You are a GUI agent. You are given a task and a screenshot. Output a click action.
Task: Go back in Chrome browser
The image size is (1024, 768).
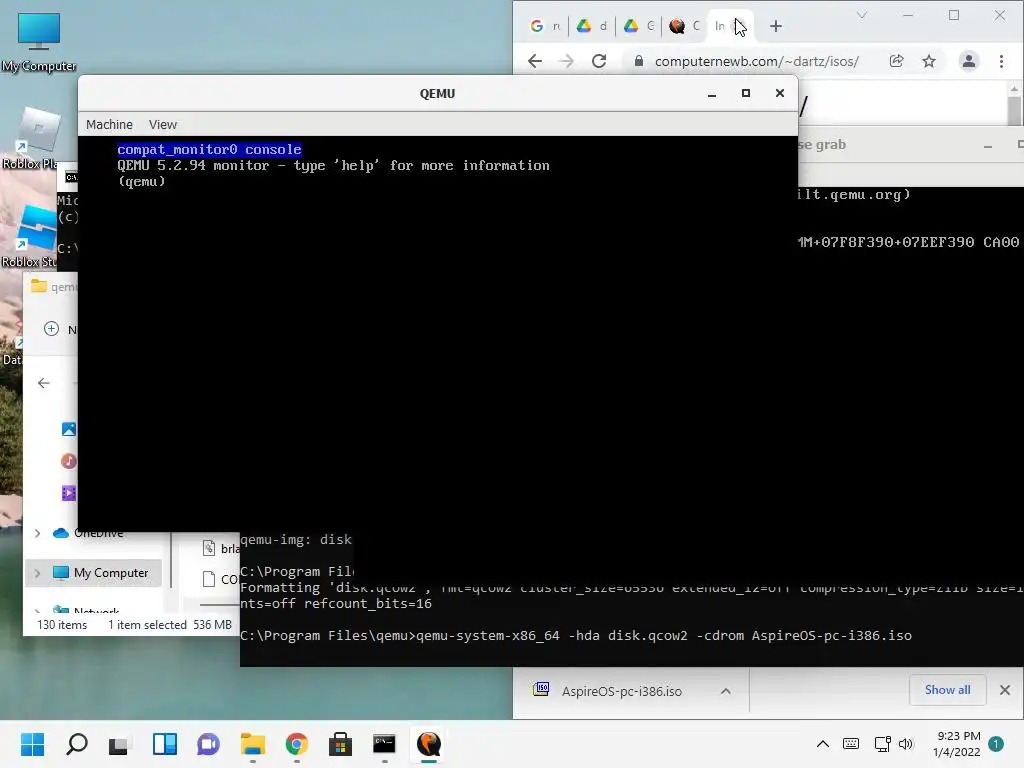535,61
